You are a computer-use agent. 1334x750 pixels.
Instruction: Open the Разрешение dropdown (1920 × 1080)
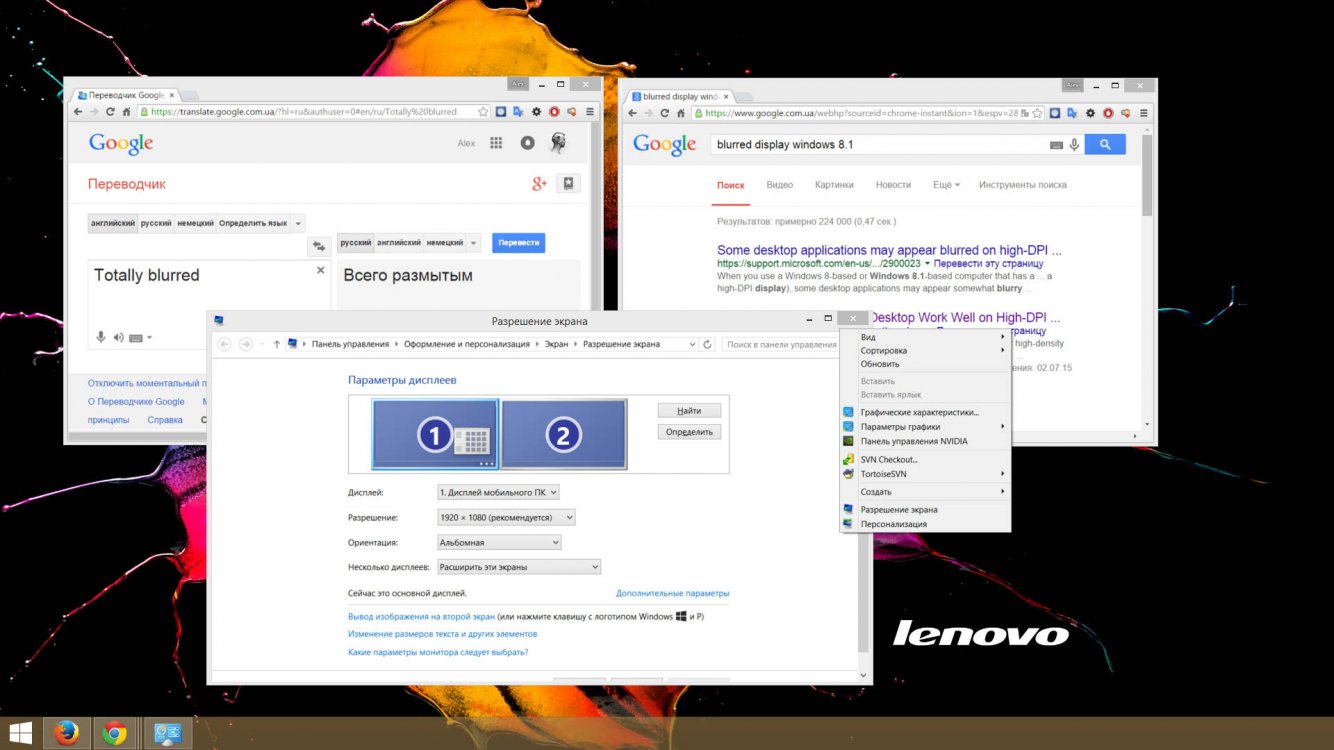506,517
